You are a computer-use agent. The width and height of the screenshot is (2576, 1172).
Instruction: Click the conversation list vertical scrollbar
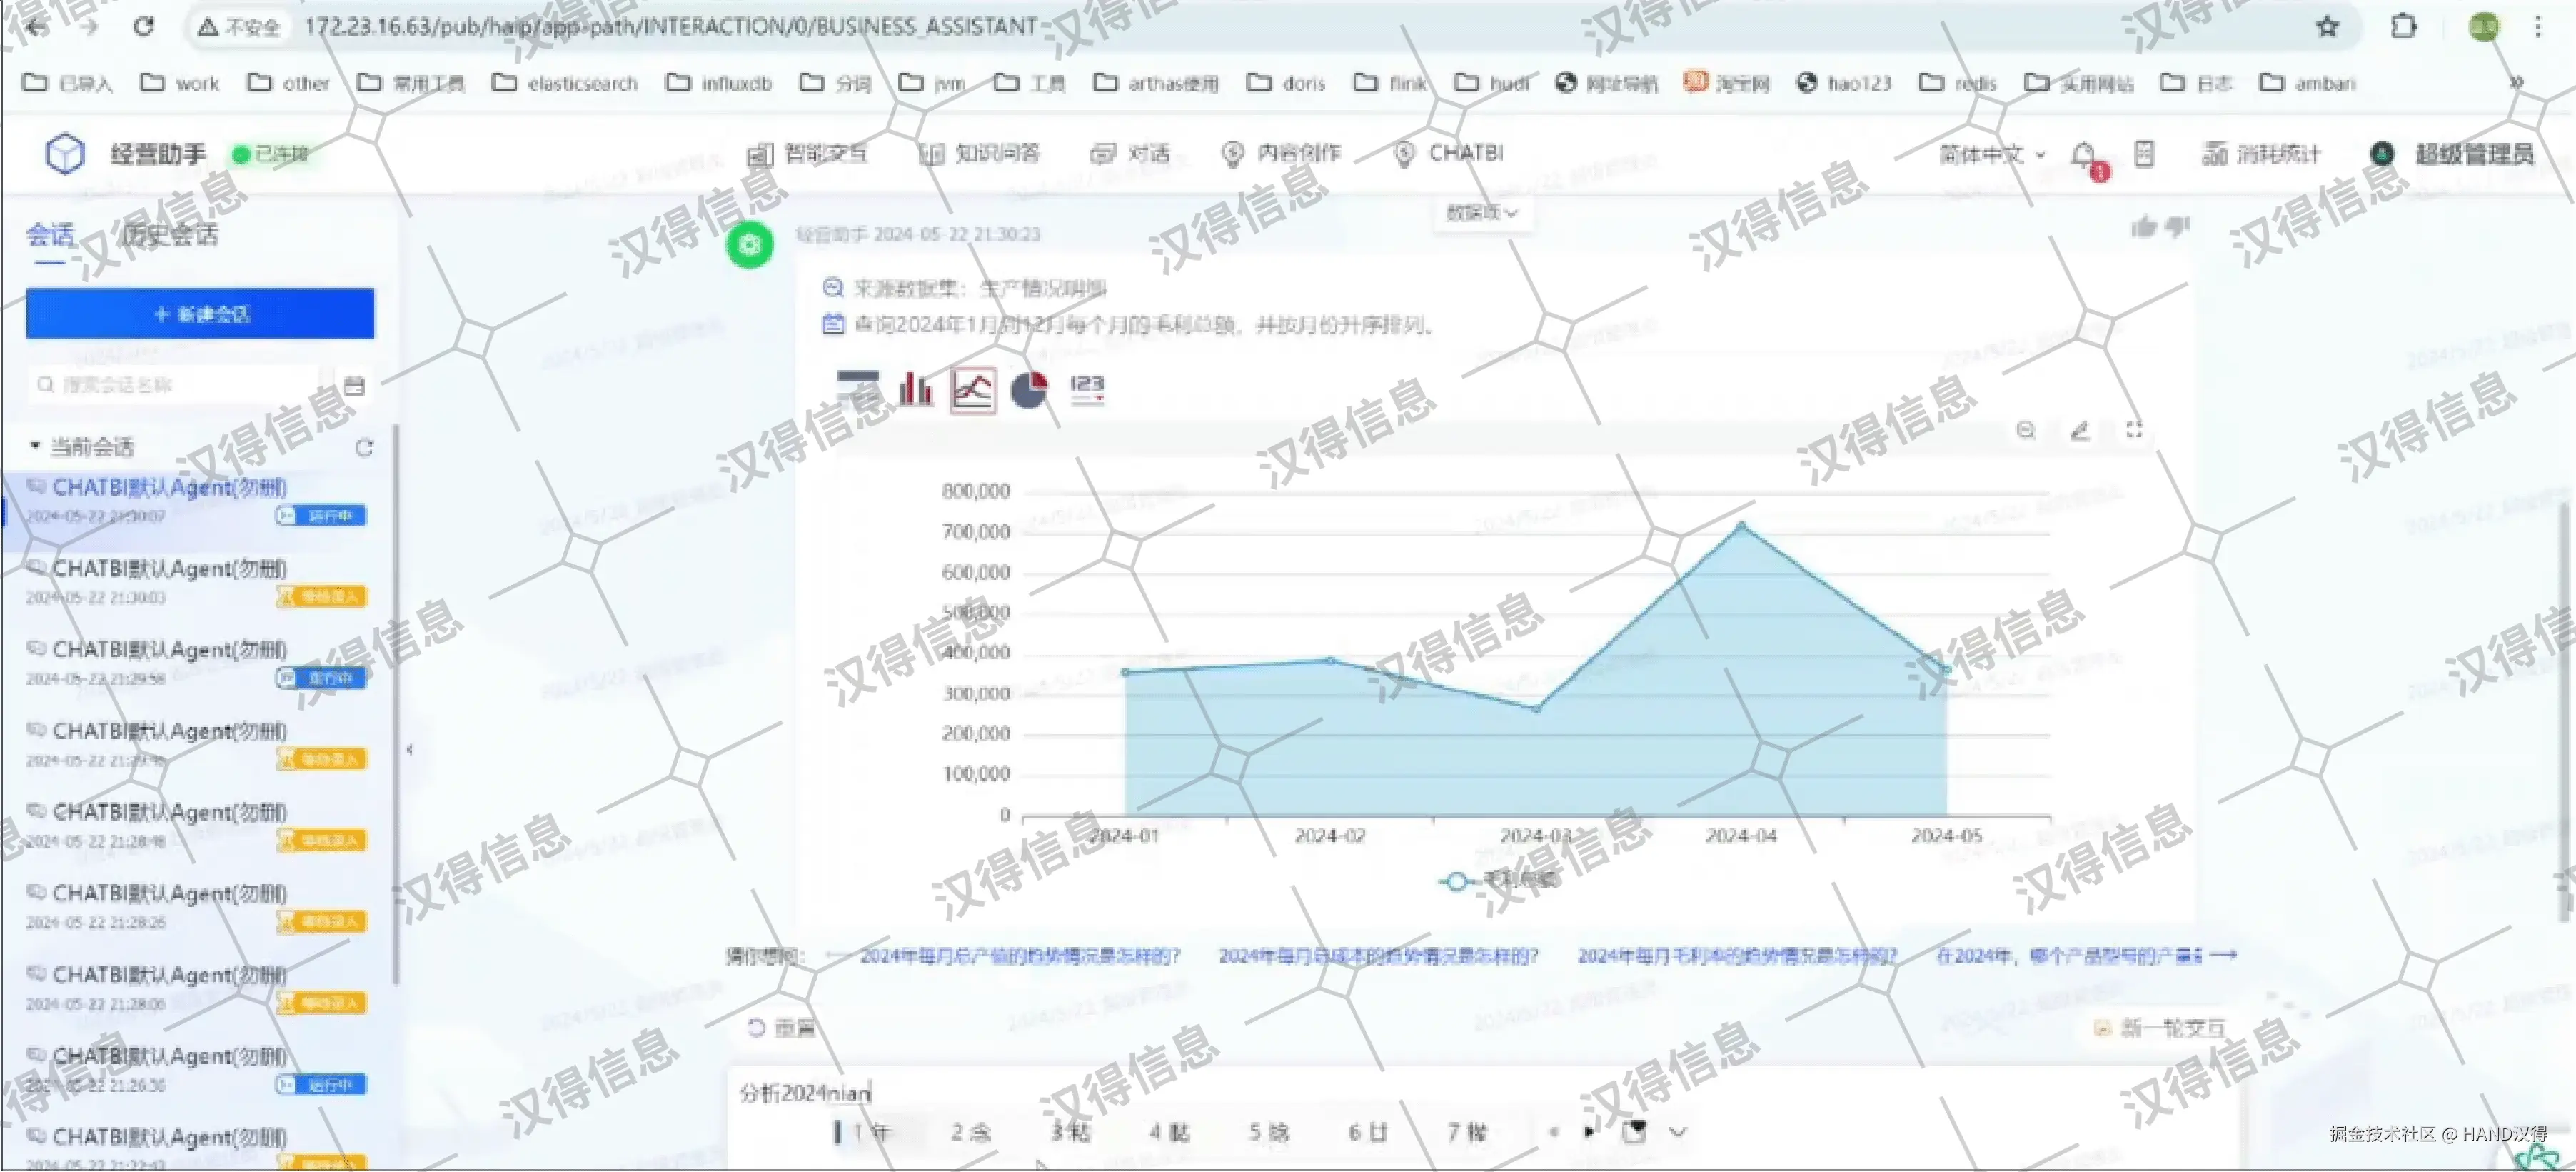tap(396, 700)
